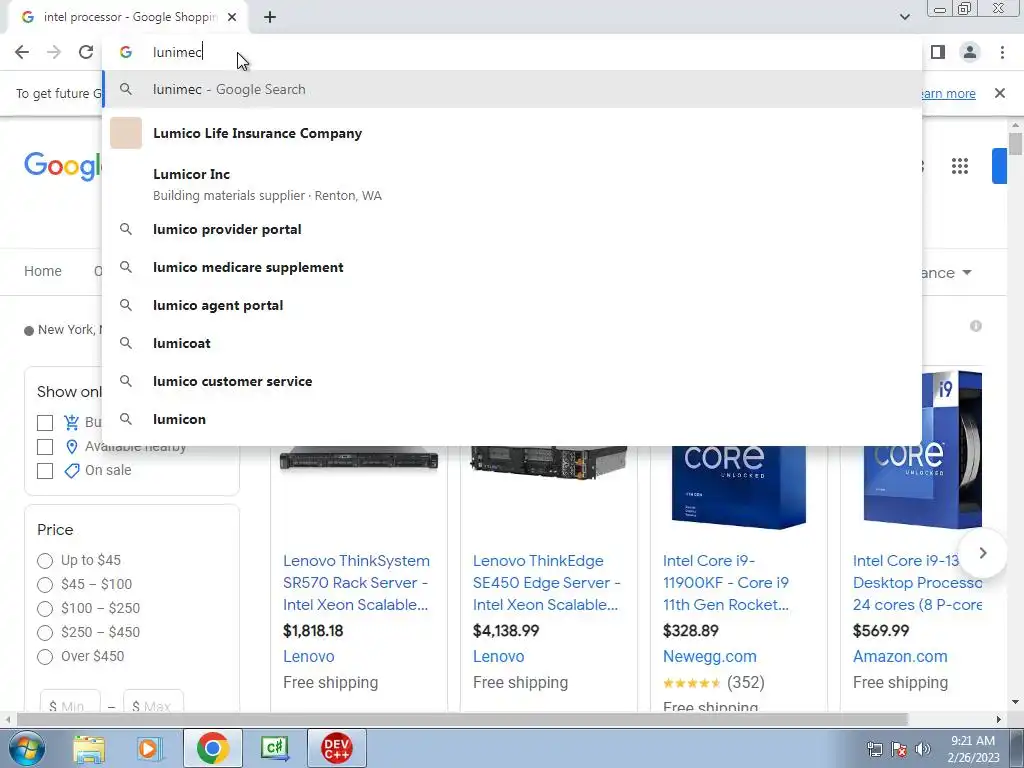
Task: Open Lenovo ThinkSystem SR570 Rack Server listing
Action: click(x=357, y=583)
